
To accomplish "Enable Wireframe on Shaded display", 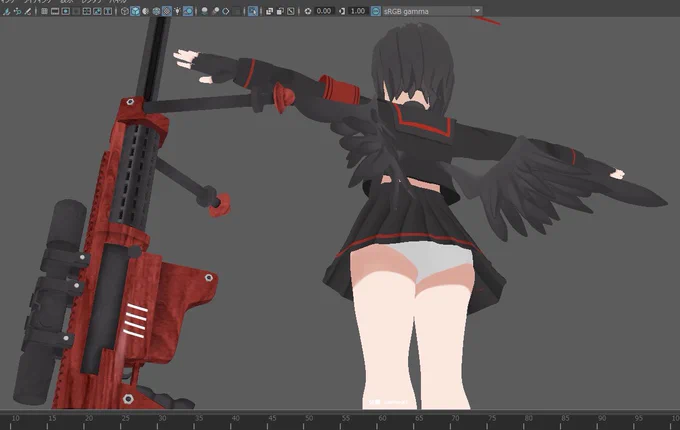I will tap(156, 11).
